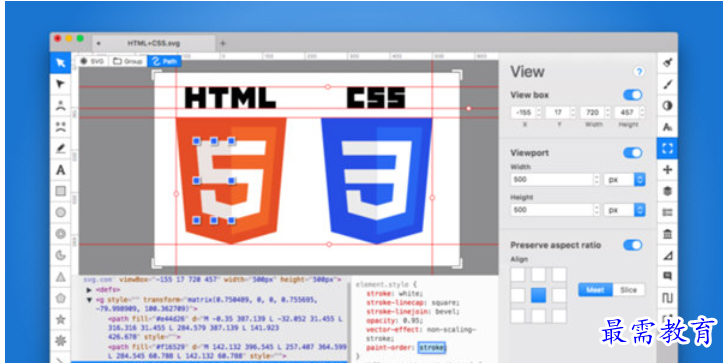Select the Ring shape tool
The width and height of the screenshot is (723, 363).
coord(60,234)
